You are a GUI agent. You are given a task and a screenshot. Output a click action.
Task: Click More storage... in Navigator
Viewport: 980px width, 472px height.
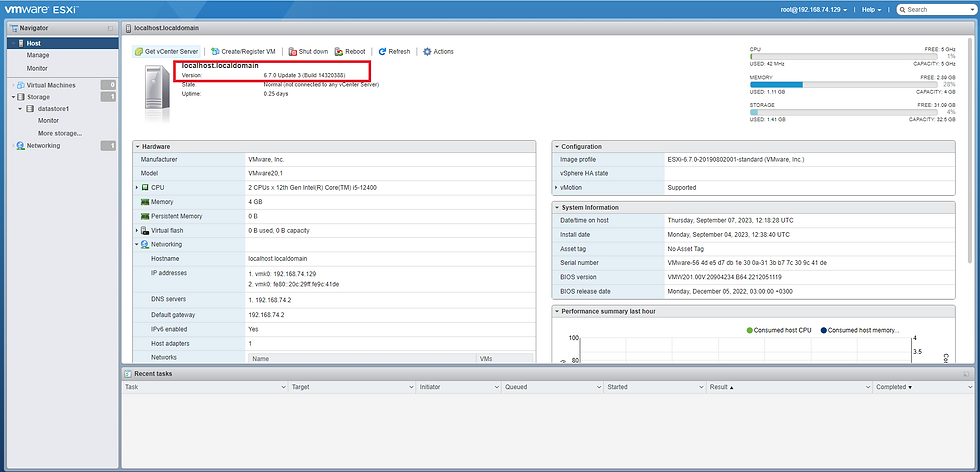59,133
